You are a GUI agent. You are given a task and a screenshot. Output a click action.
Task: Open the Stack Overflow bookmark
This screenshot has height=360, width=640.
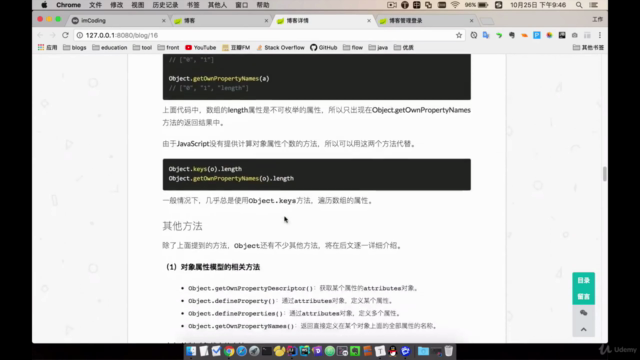click(x=280, y=47)
